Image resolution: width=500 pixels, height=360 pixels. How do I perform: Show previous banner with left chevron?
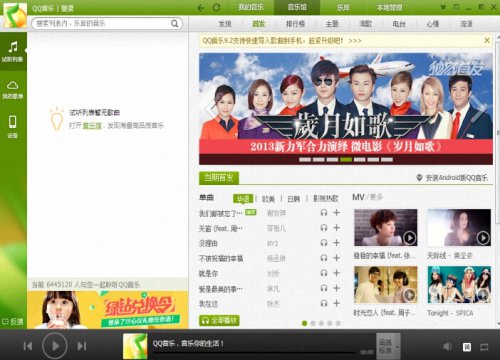(211, 108)
